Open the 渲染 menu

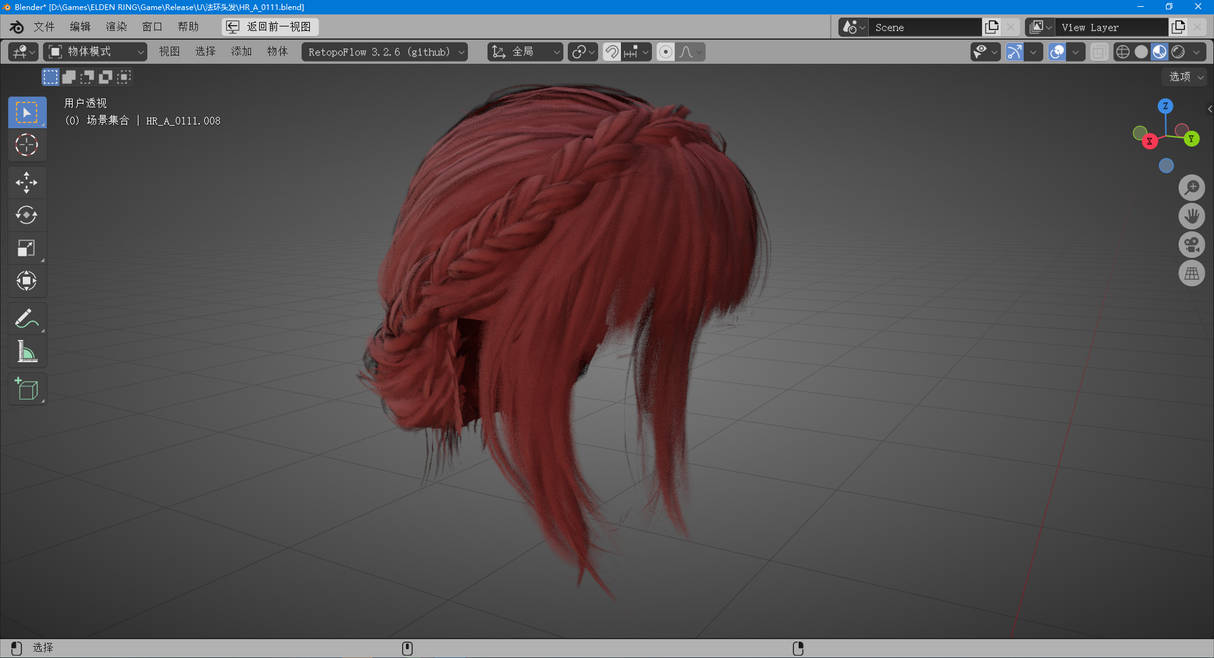[x=116, y=27]
